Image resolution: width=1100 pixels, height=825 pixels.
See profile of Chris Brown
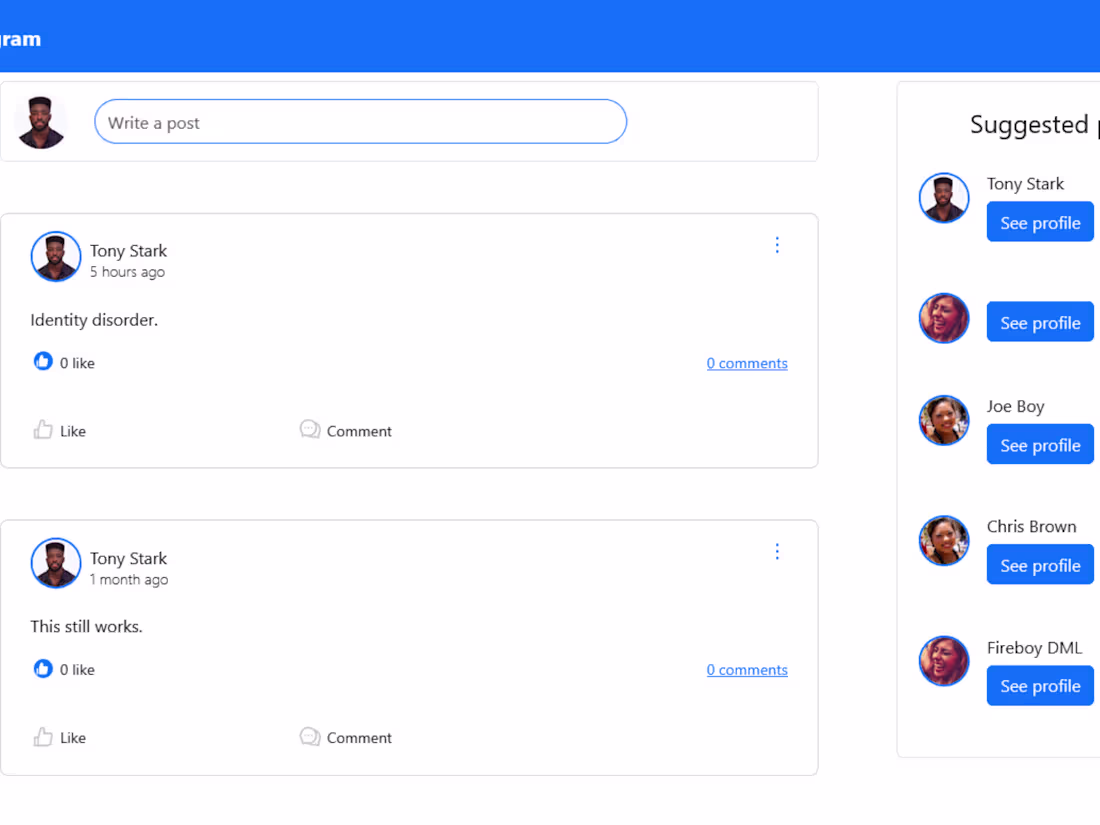click(x=1040, y=564)
